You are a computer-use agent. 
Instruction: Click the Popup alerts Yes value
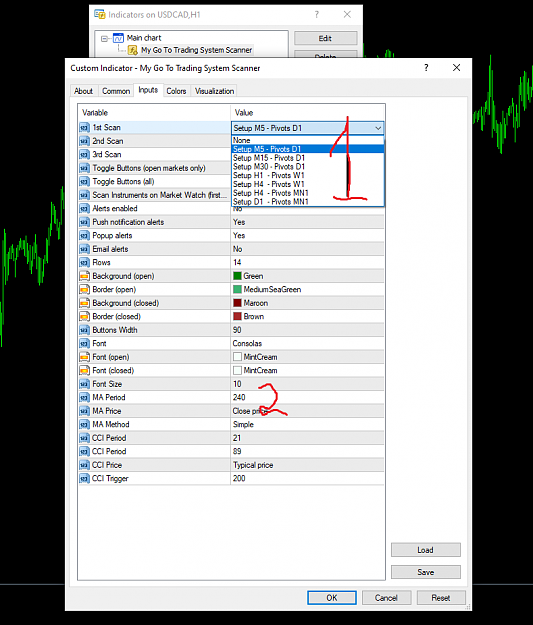click(239, 236)
